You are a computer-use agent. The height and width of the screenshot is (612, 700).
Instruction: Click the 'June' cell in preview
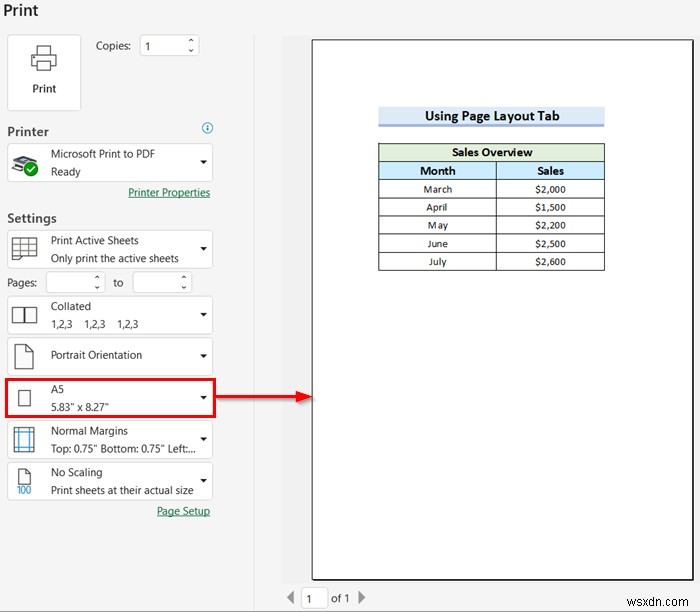coord(438,244)
